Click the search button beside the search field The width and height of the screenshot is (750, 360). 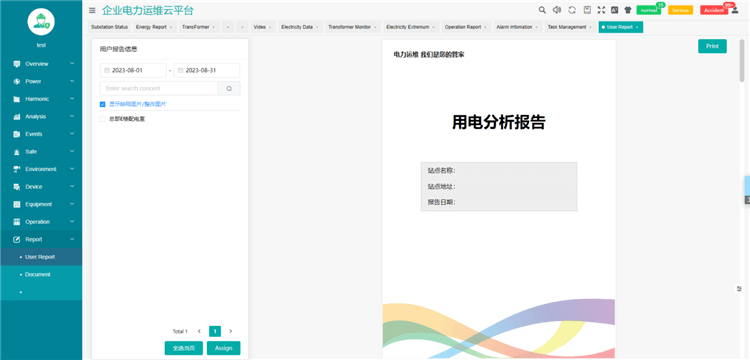229,88
